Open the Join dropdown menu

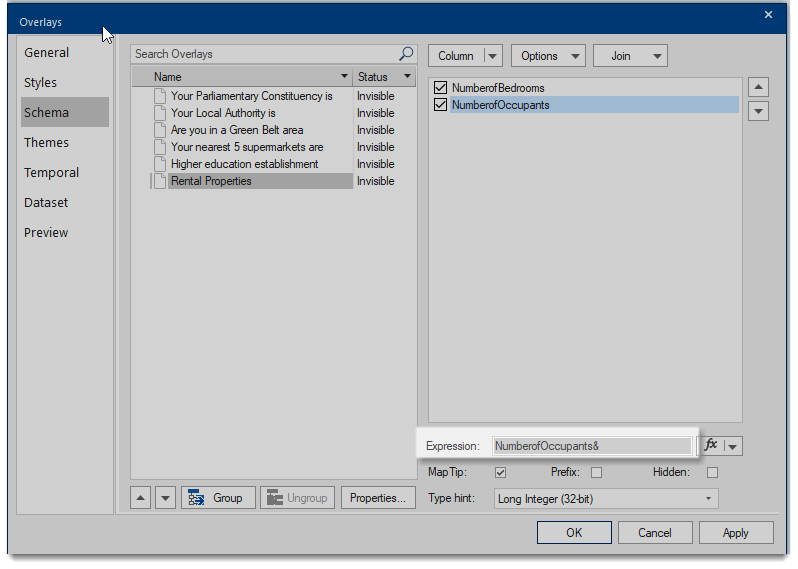click(x=630, y=56)
